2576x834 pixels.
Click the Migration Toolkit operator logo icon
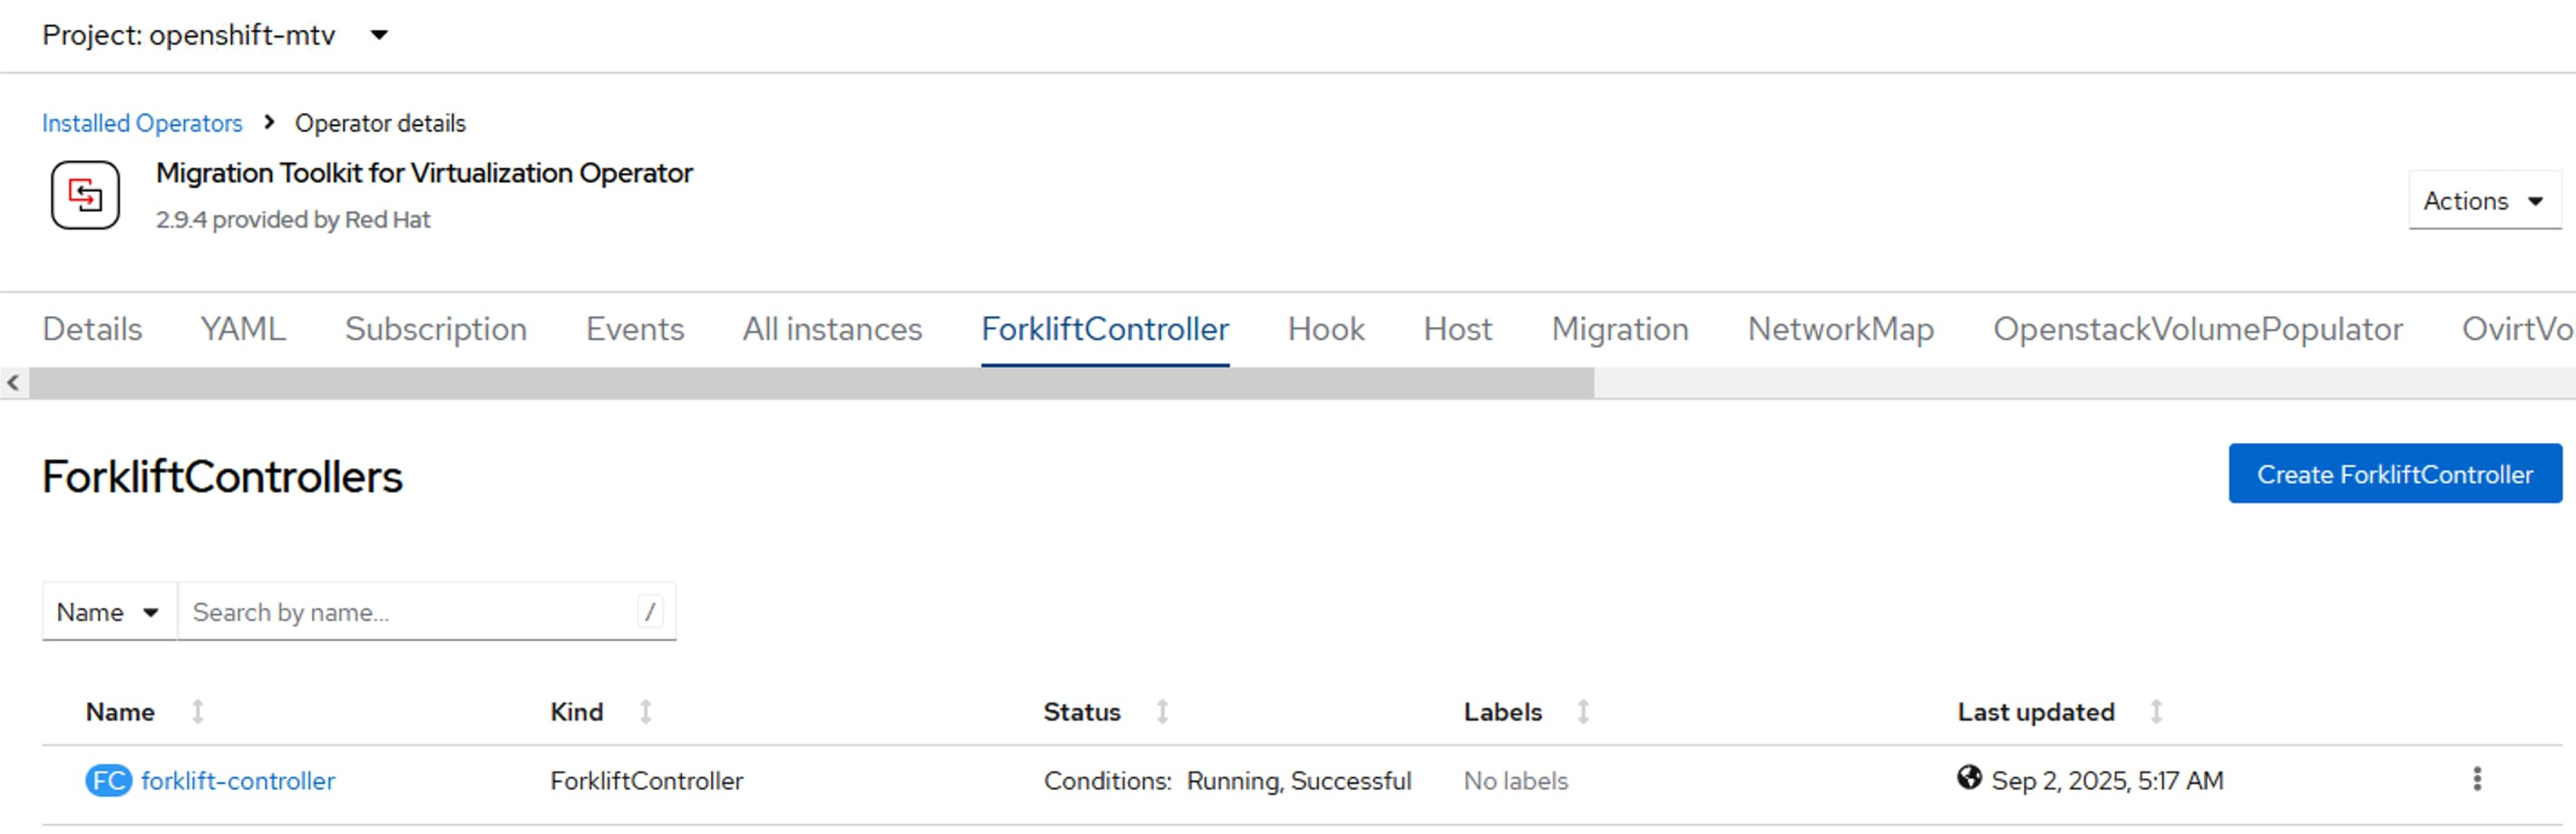point(85,195)
